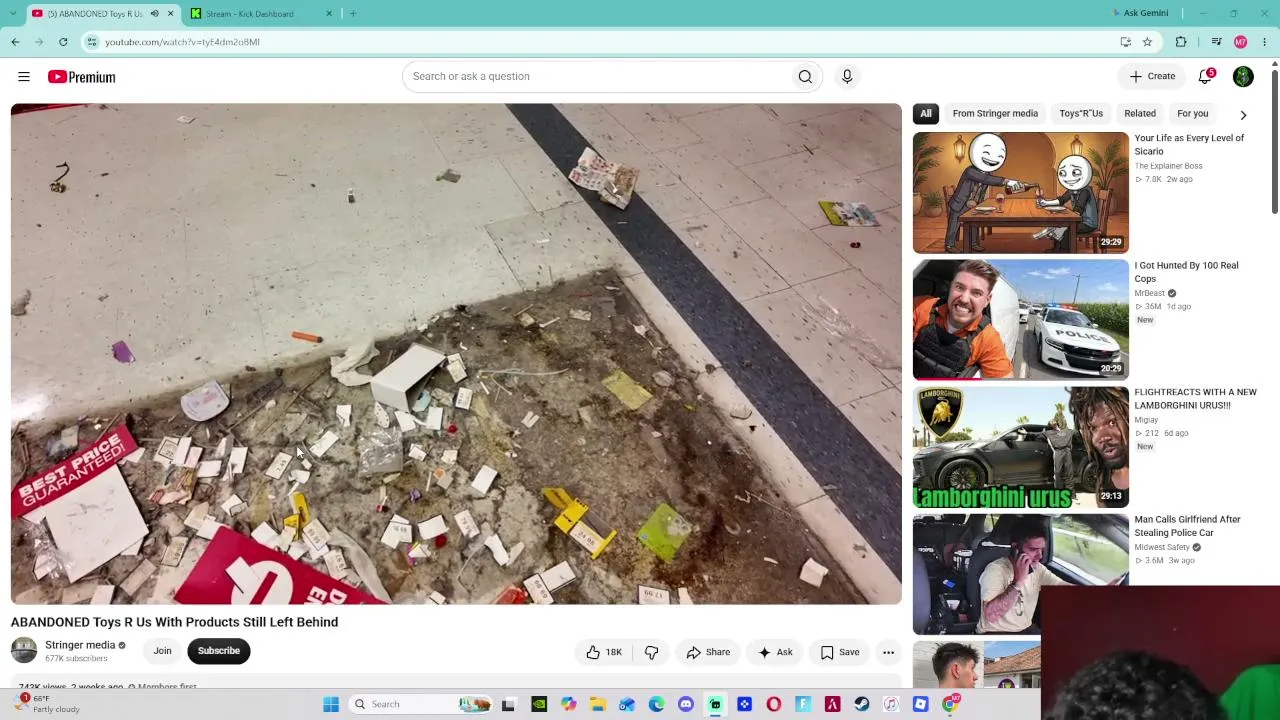
Task: Share this video
Action: tap(708, 652)
